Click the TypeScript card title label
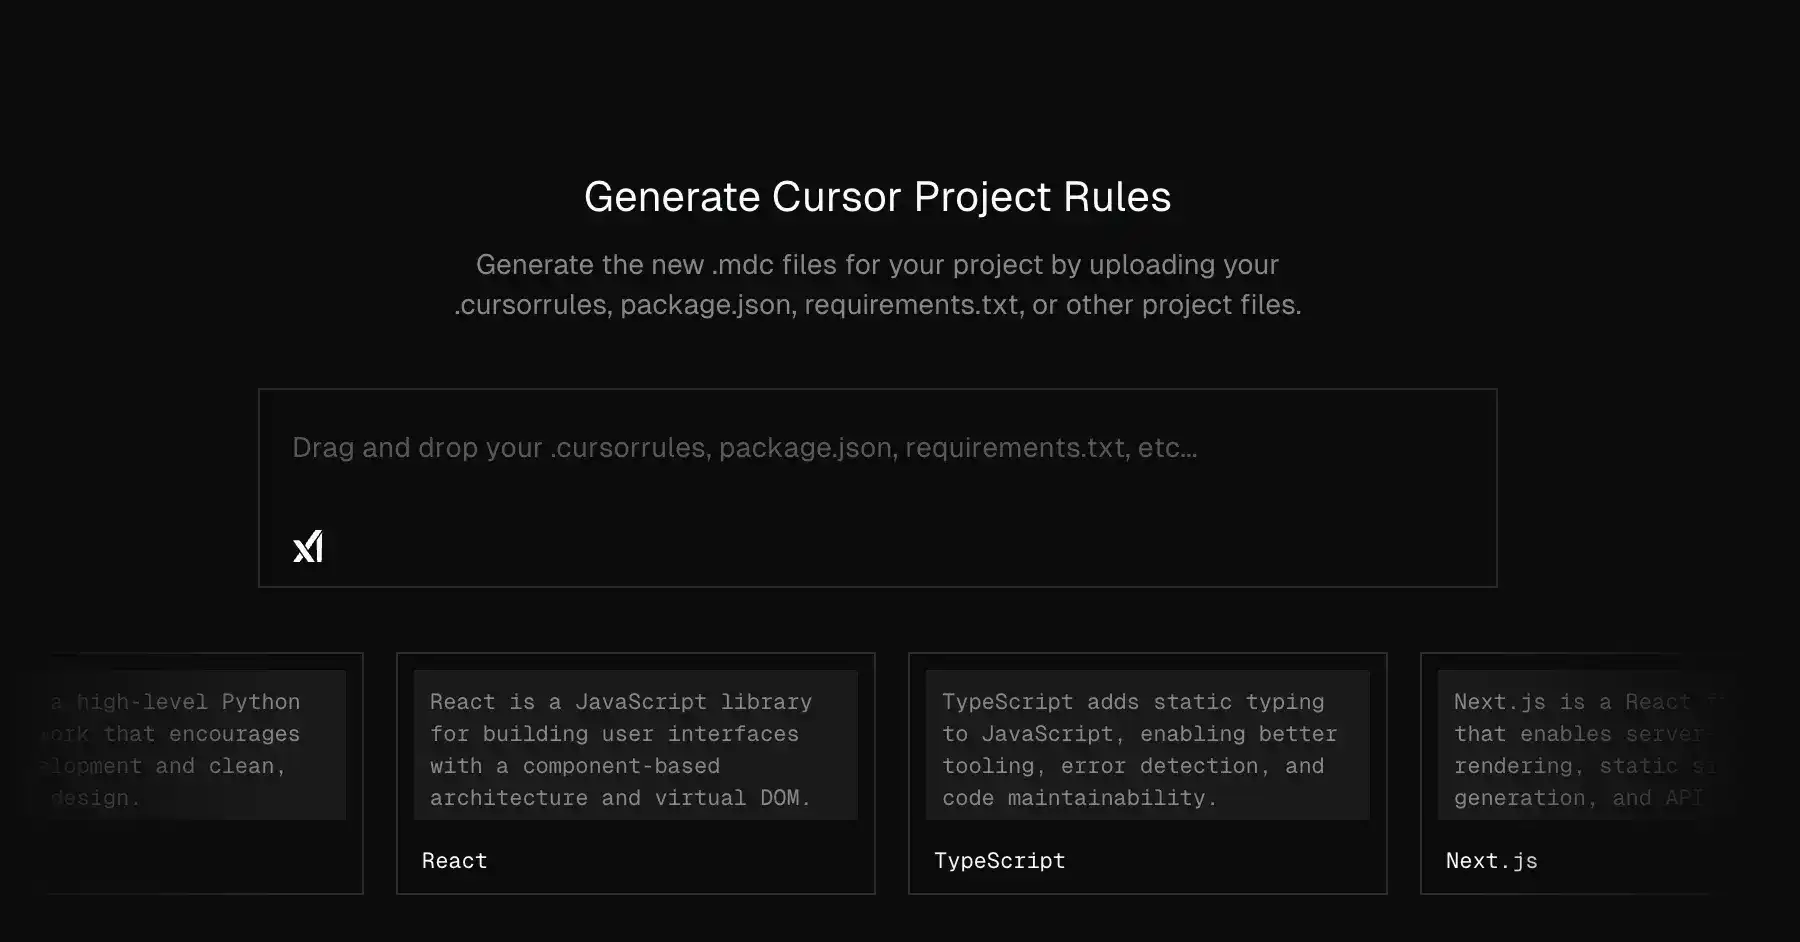Image resolution: width=1800 pixels, height=942 pixels. pos(999,861)
